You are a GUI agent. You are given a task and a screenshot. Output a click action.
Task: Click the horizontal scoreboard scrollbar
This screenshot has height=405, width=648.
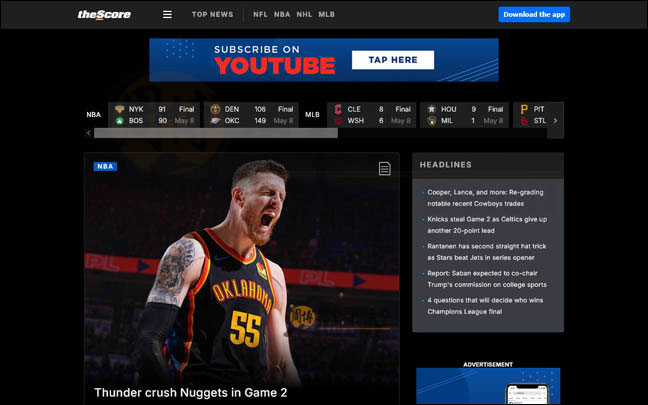point(216,133)
